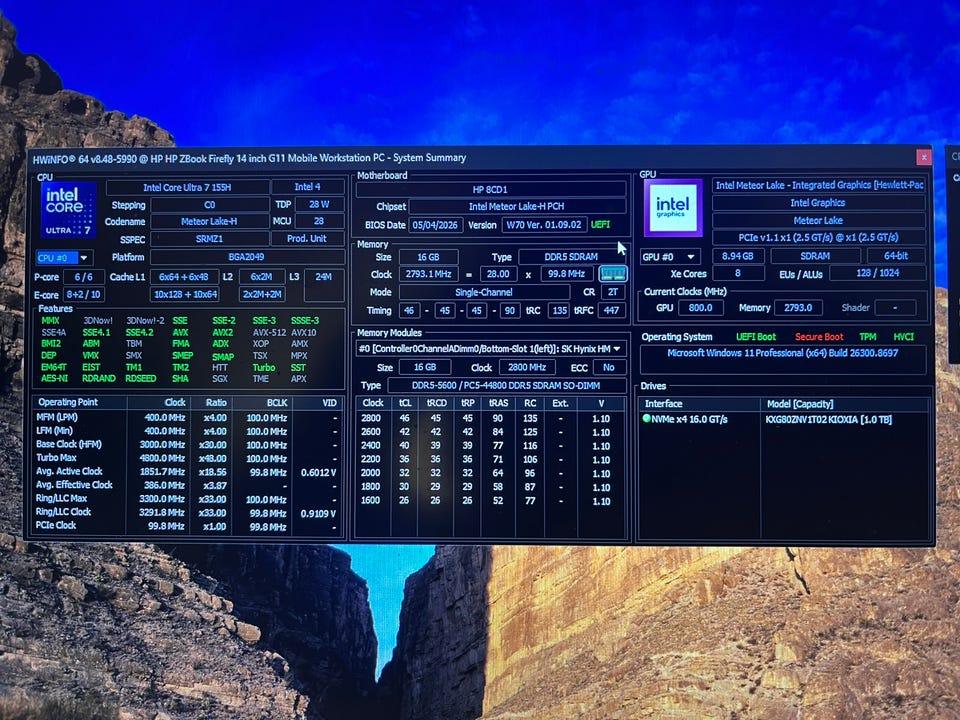960x720 pixels.
Task: Click the E-core 8+2 / 10 value
Action: click(x=83, y=294)
